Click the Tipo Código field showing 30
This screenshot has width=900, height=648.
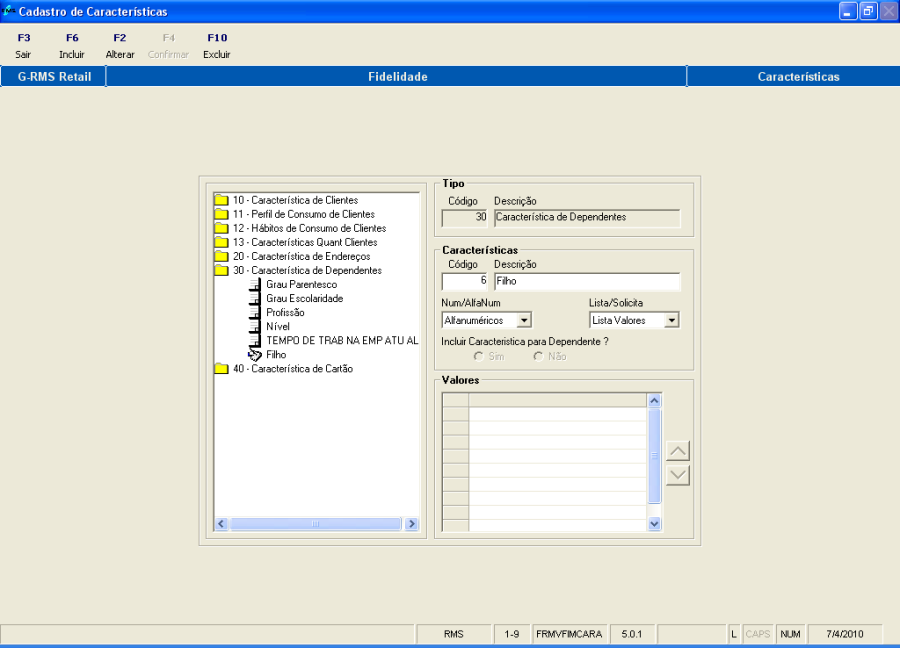(464, 218)
